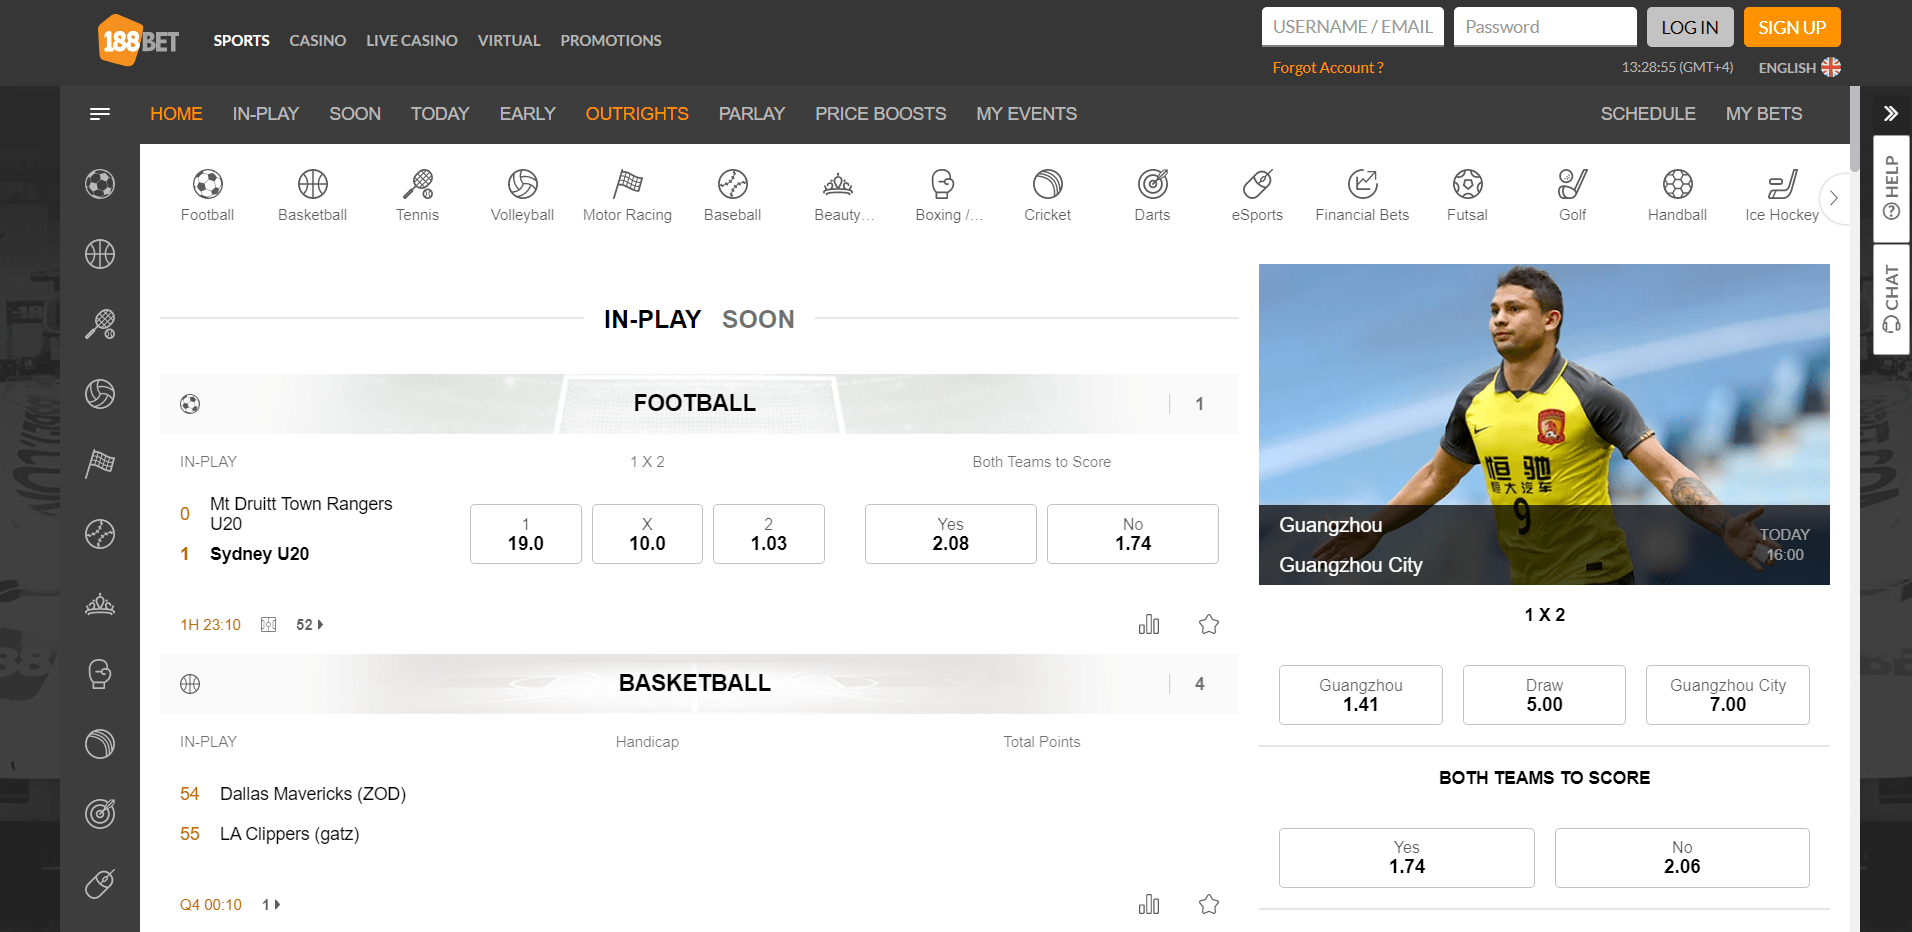Open the eSports category in the sports bar
The image size is (1912, 932).
tap(1256, 195)
